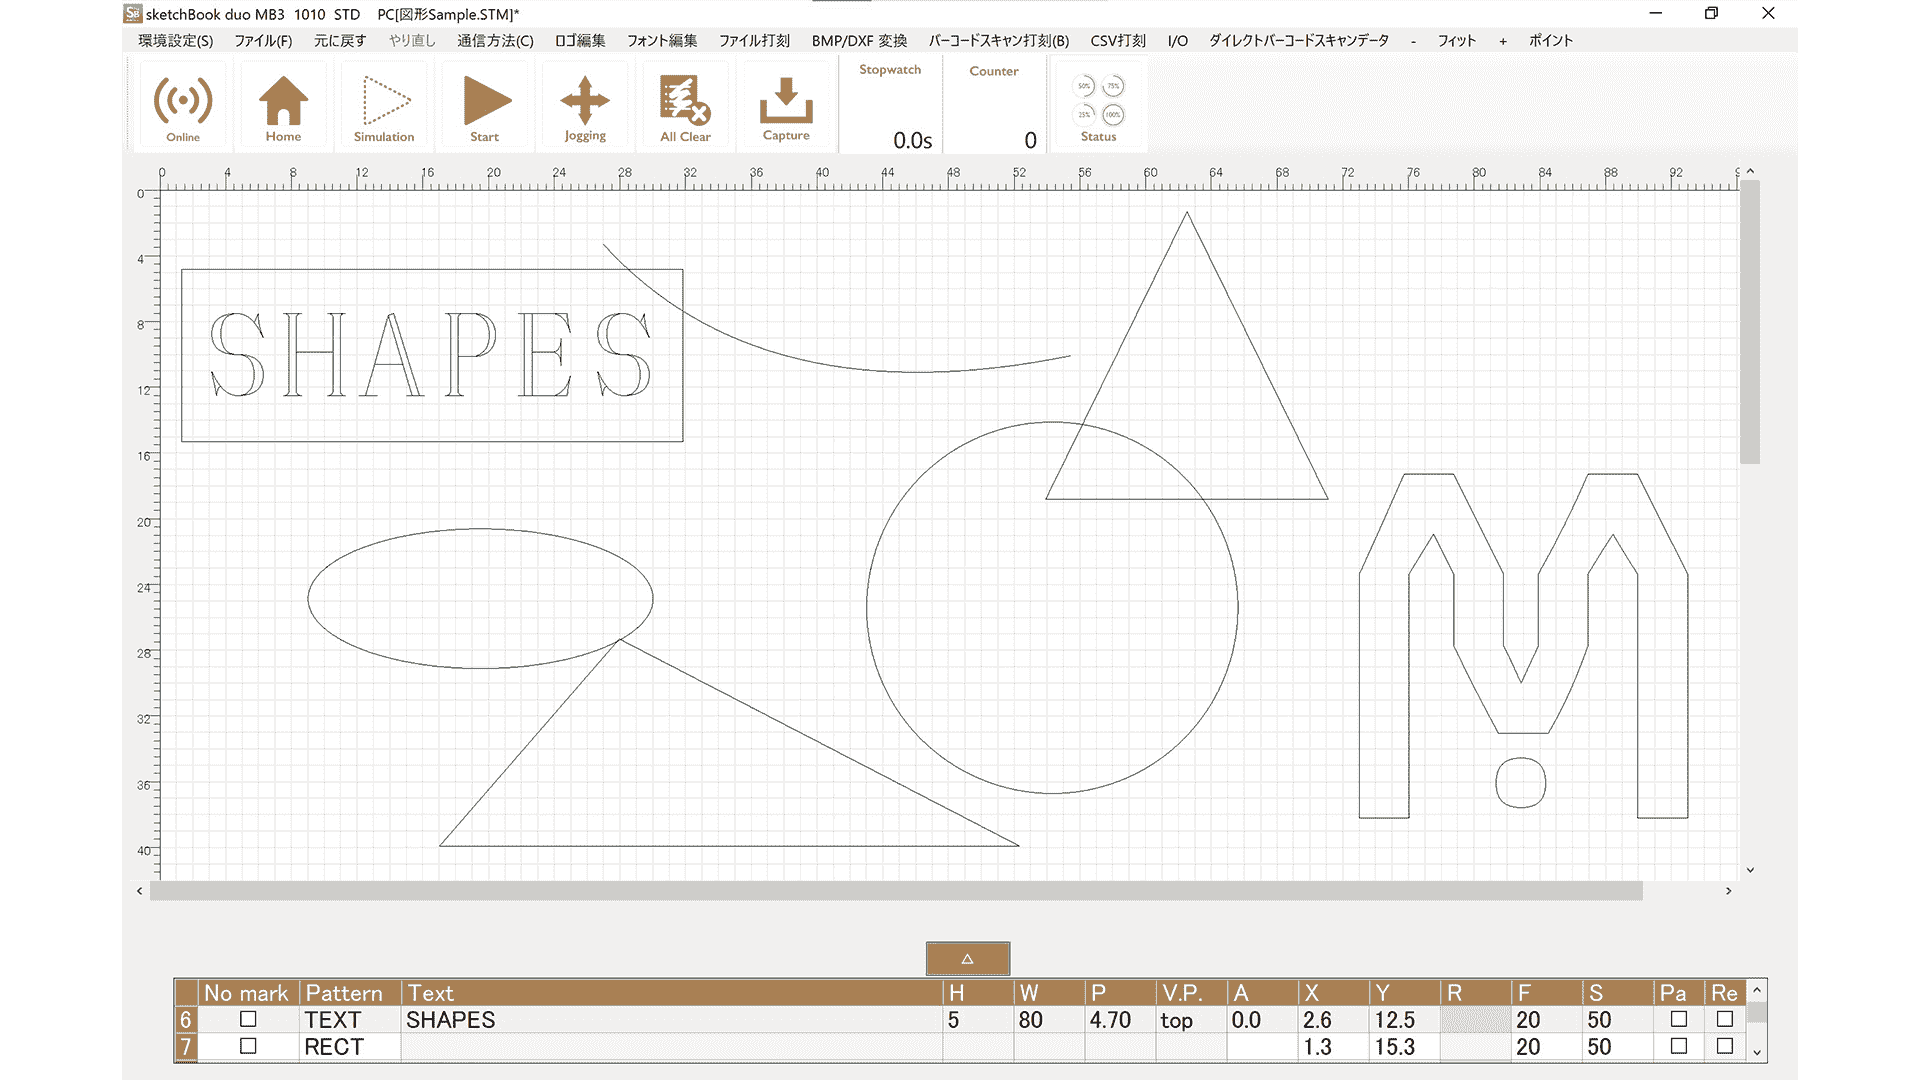Expand the data table panel upward
Screen dimensions: 1920x1080
pos(967,958)
